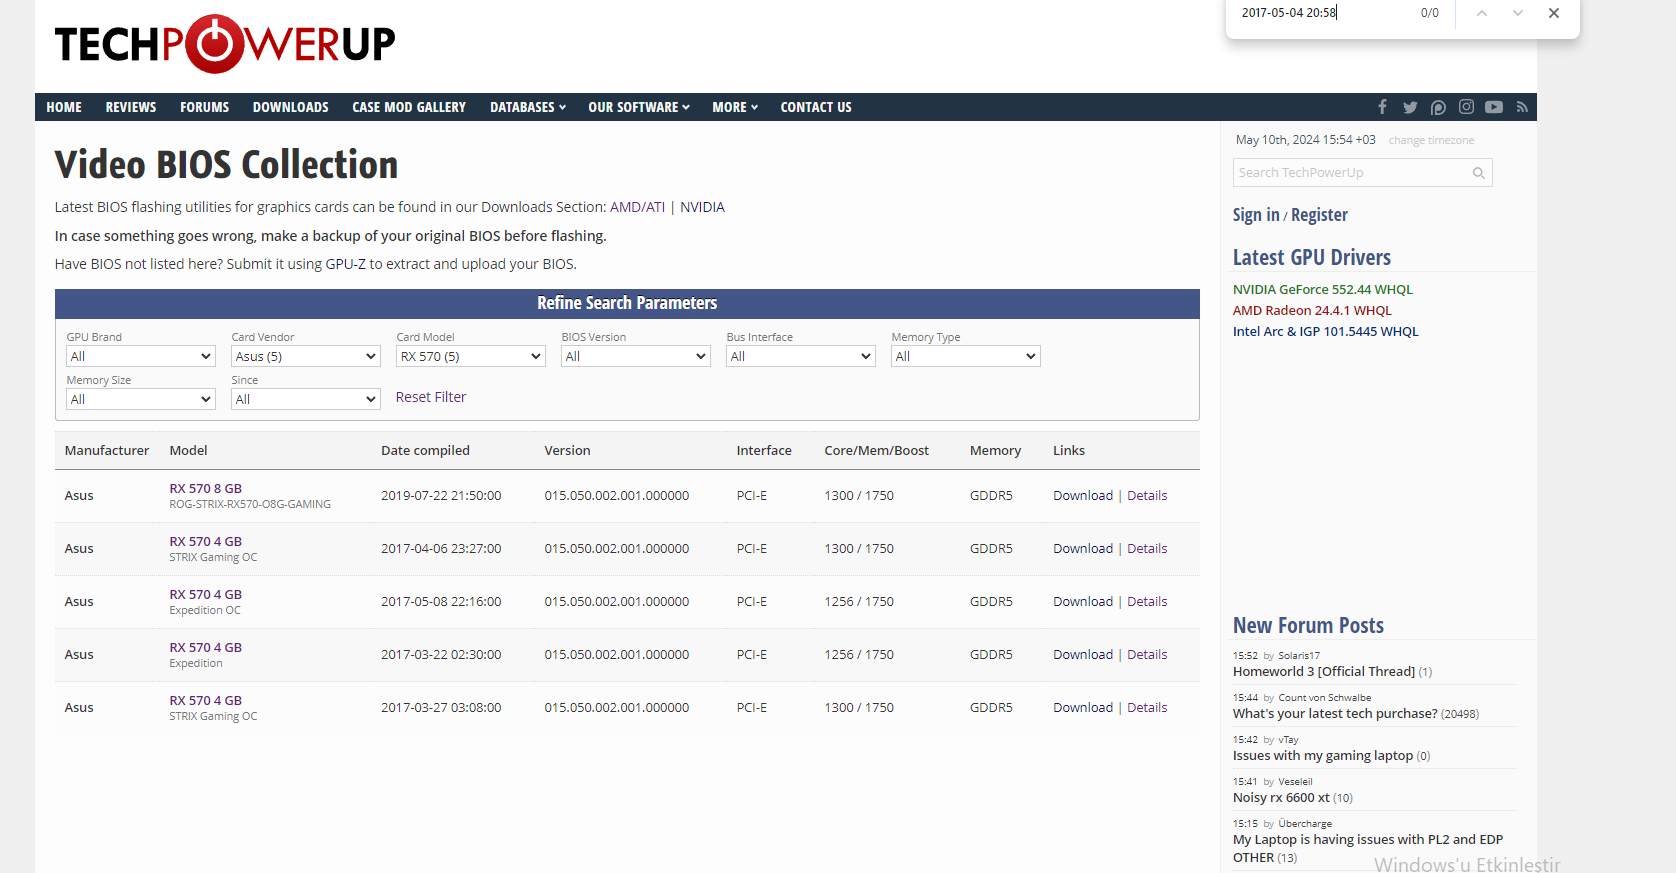Screen dimensions: 1676x873
Task: Open Issues with my gaming laptop thread
Action: [x=1323, y=755]
